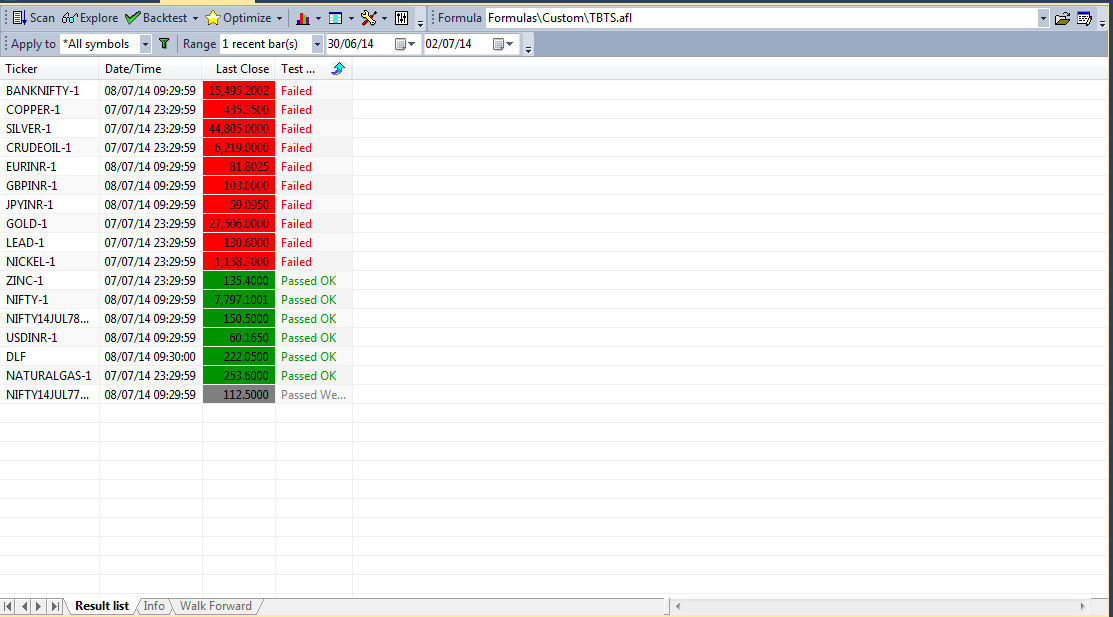This screenshot has width=1113, height=617.
Task: Click the From date field 30/06/14
Action: (359, 44)
